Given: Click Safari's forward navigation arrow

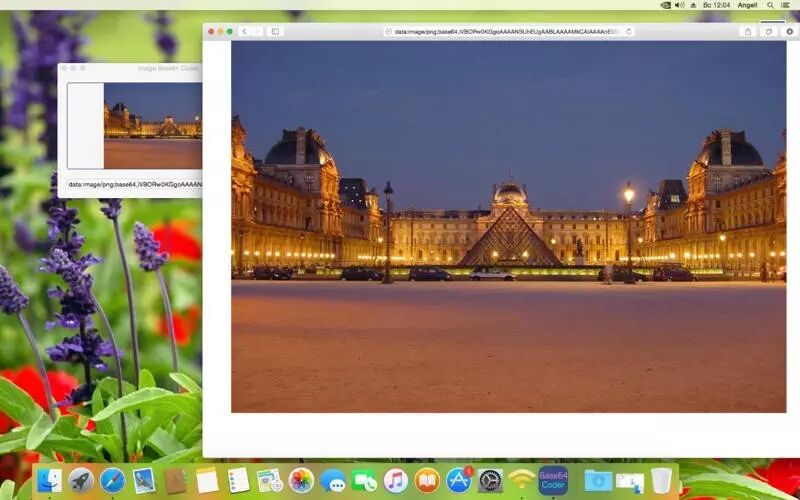Looking at the screenshot, I should pyautogui.click(x=257, y=32).
